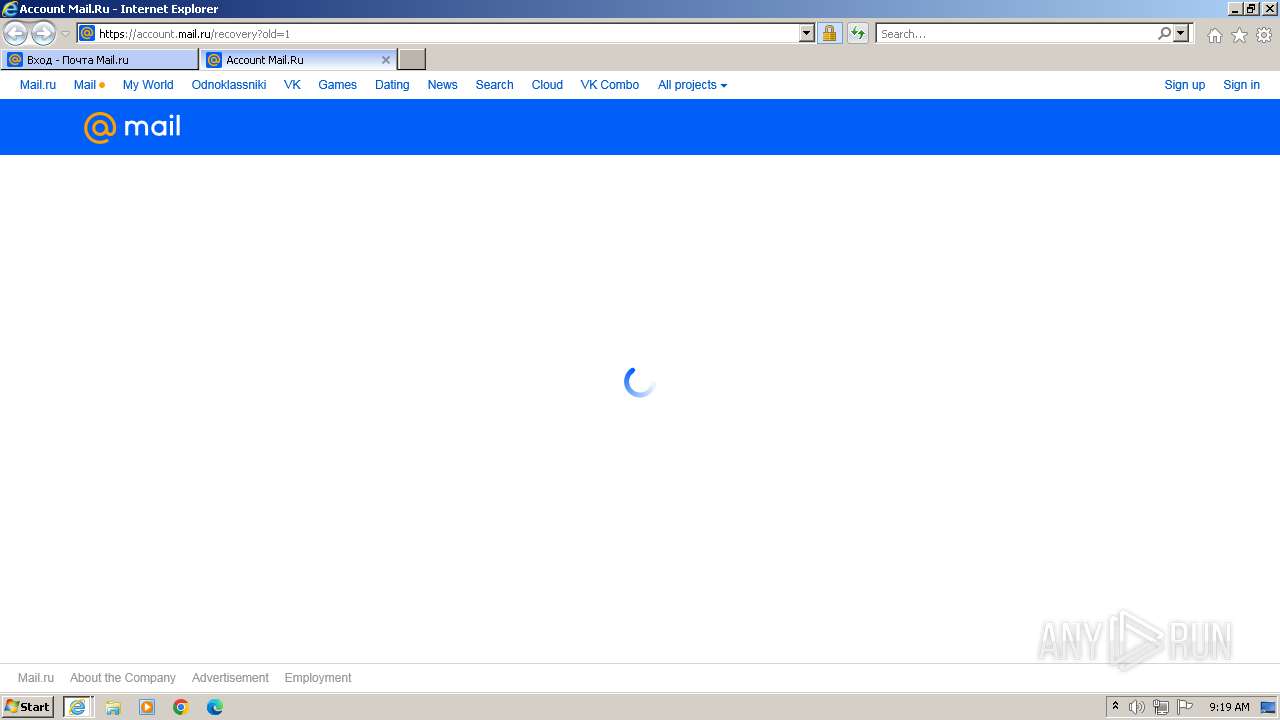Open File Explorer from taskbar
Image resolution: width=1280 pixels, height=720 pixels.
click(x=113, y=707)
